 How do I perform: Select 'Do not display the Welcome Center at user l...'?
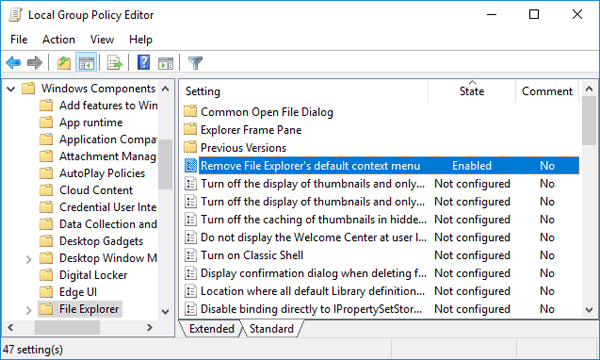pyautogui.click(x=313, y=237)
